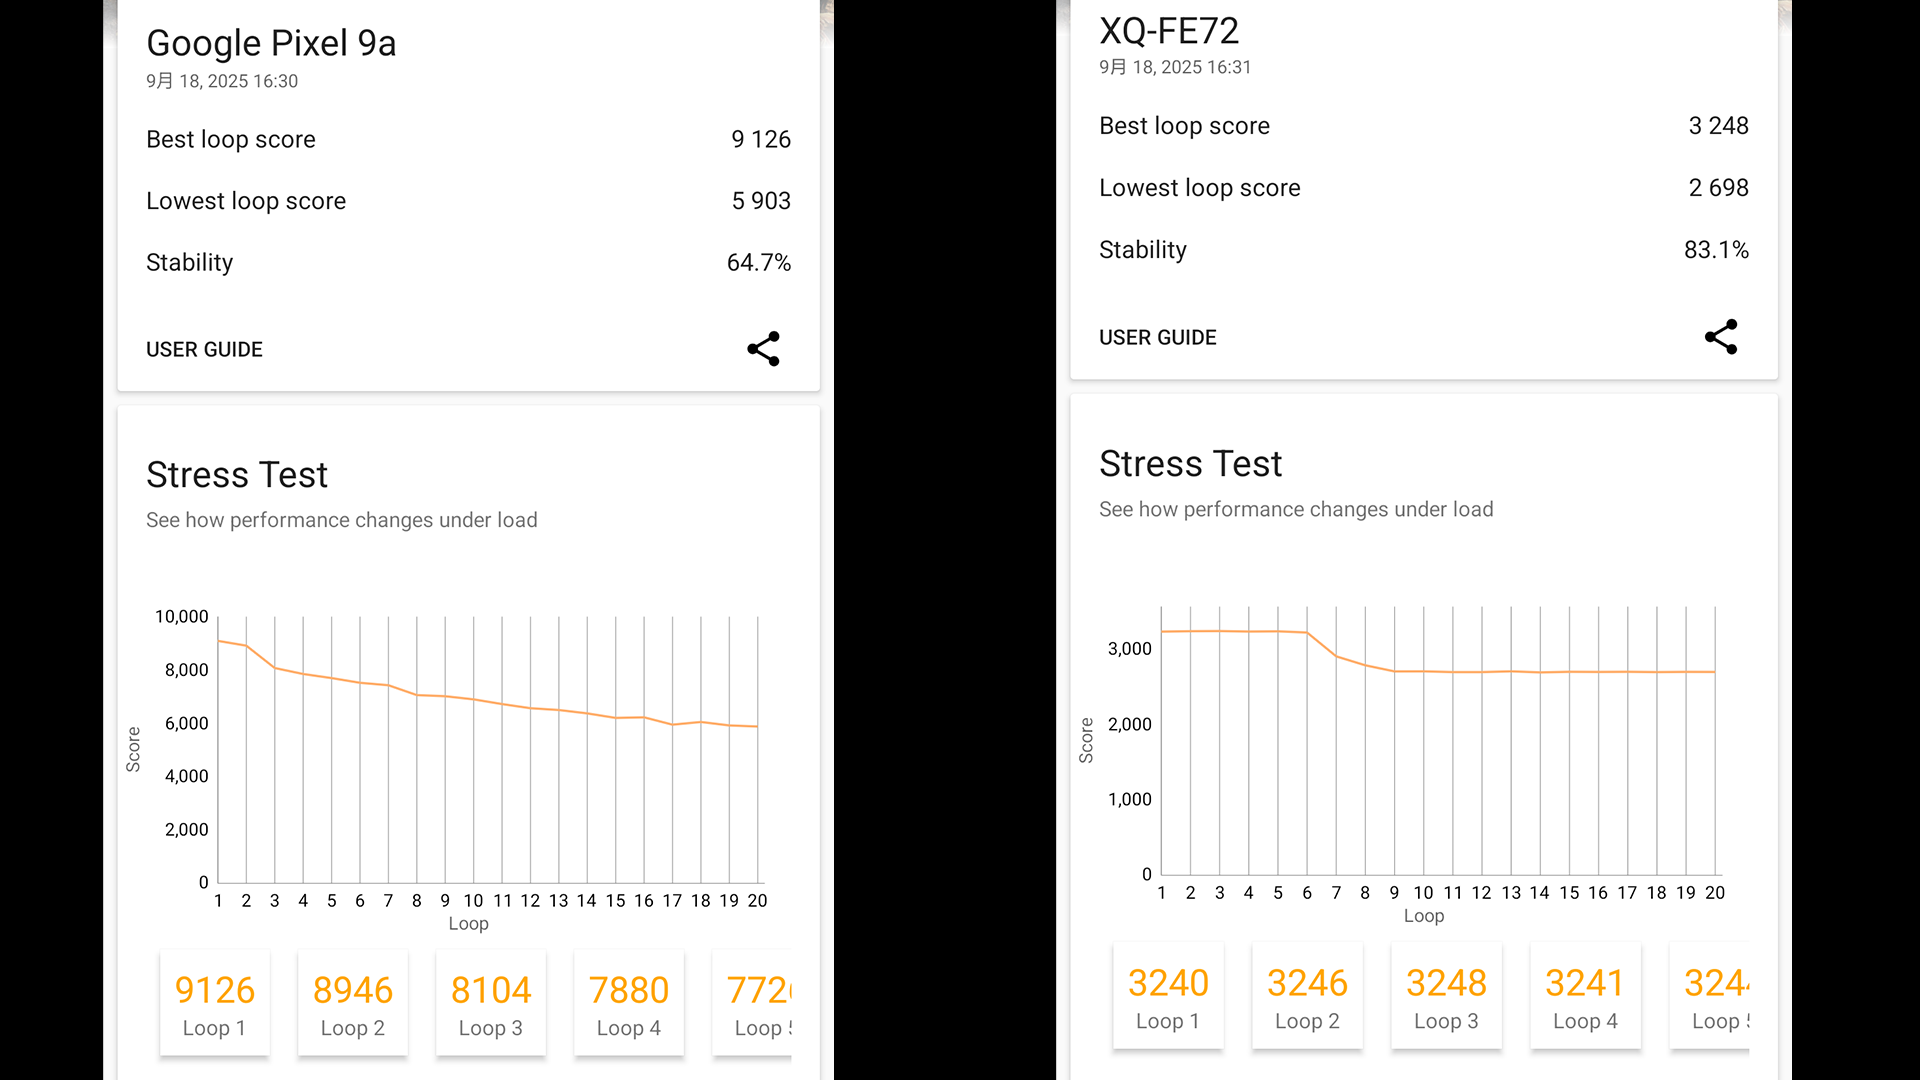Click Stress Test heading on XQ-FE72 side
Screen dimensions: 1920x1080
pyautogui.click(x=1190, y=464)
